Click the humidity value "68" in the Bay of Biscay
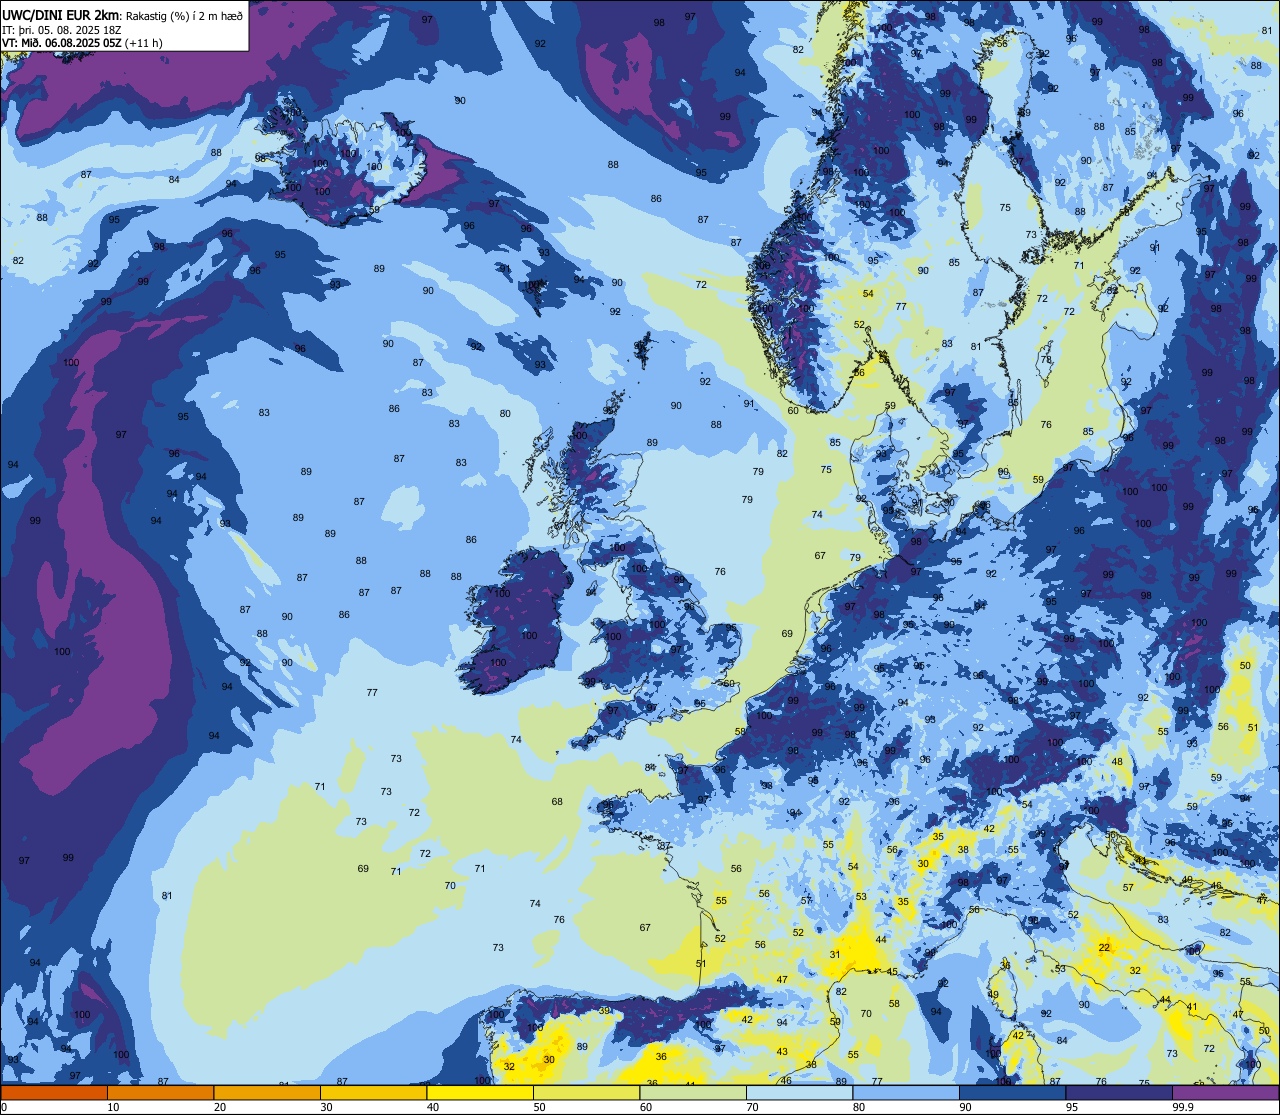 coord(557,802)
